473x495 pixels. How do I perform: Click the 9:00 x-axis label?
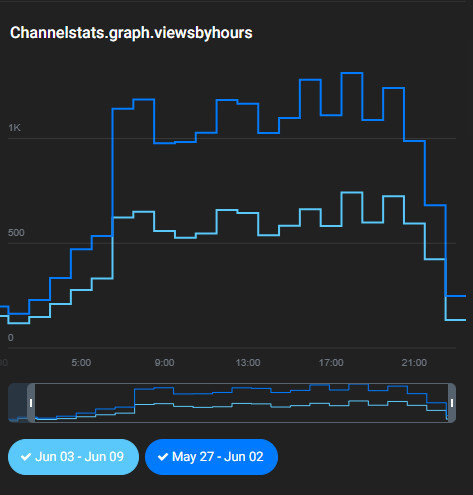click(164, 363)
